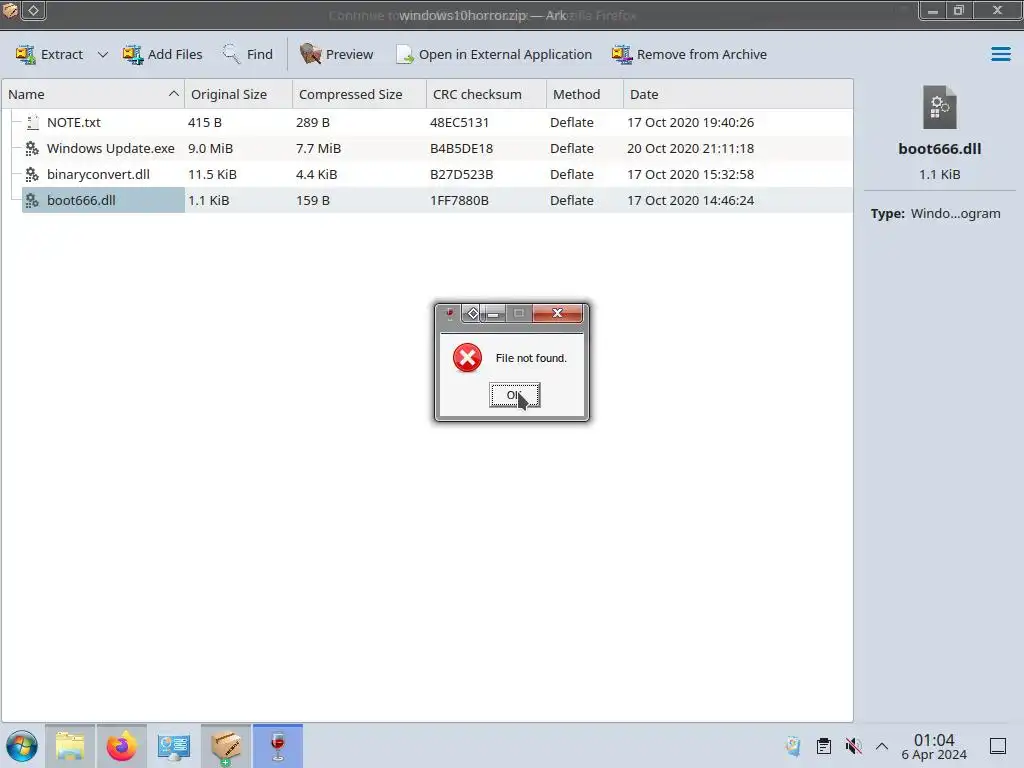Click the 'File not found.' message text
Screen dimensions: 1024x768
click(531, 358)
